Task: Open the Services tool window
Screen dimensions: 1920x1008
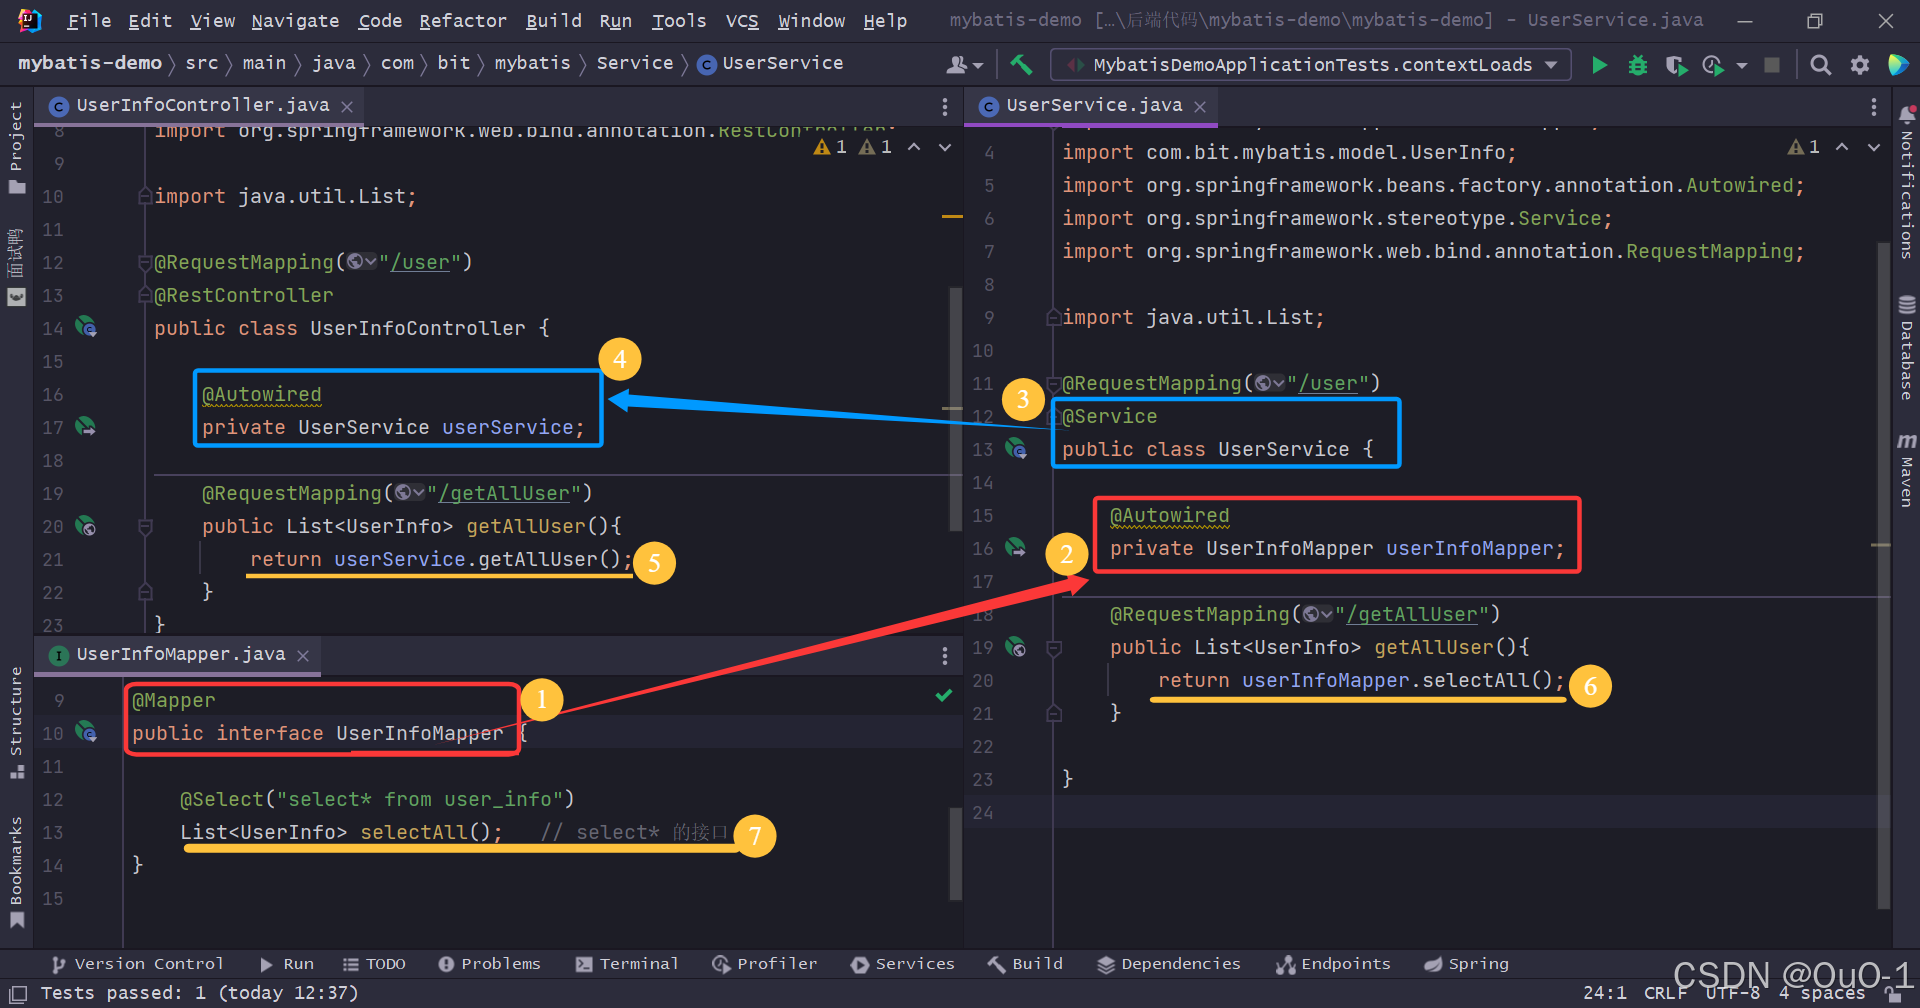Action: click(902, 964)
